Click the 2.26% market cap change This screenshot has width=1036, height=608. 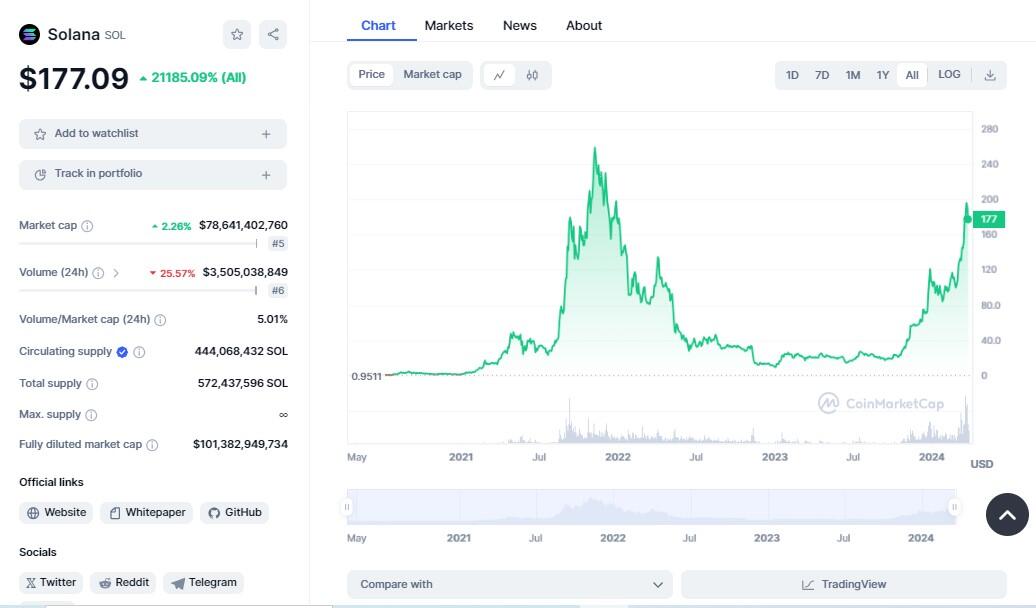click(x=172, y=226)
